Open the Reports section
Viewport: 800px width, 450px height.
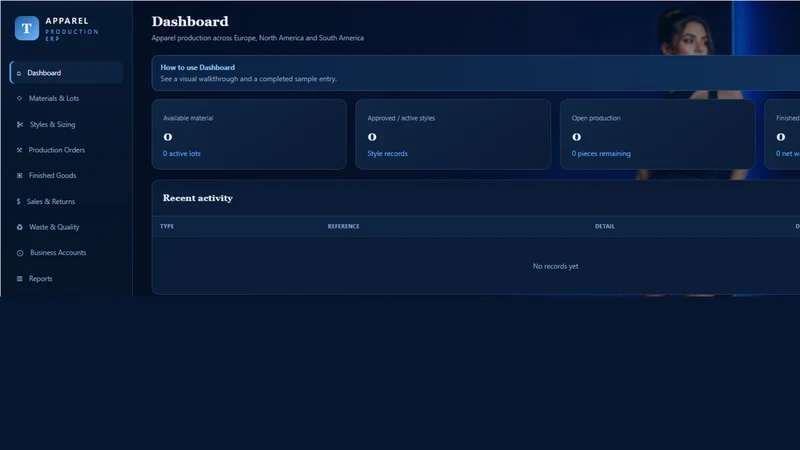[66, 279]
